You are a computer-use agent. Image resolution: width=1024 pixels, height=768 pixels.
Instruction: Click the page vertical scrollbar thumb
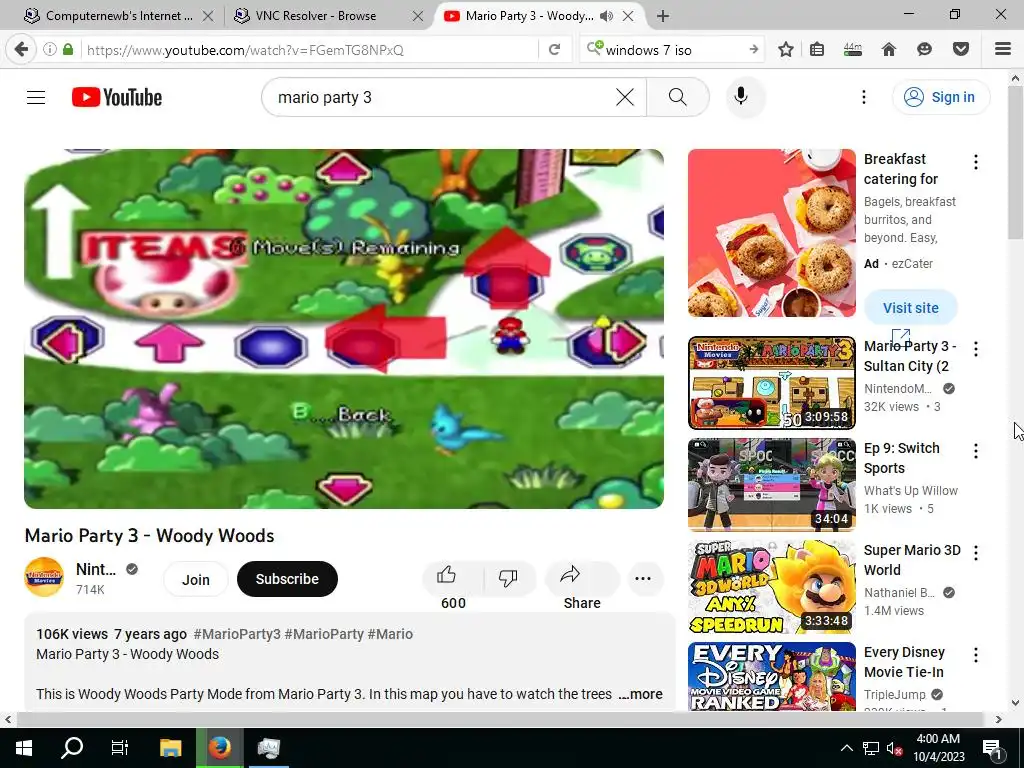coord(1015,162)
